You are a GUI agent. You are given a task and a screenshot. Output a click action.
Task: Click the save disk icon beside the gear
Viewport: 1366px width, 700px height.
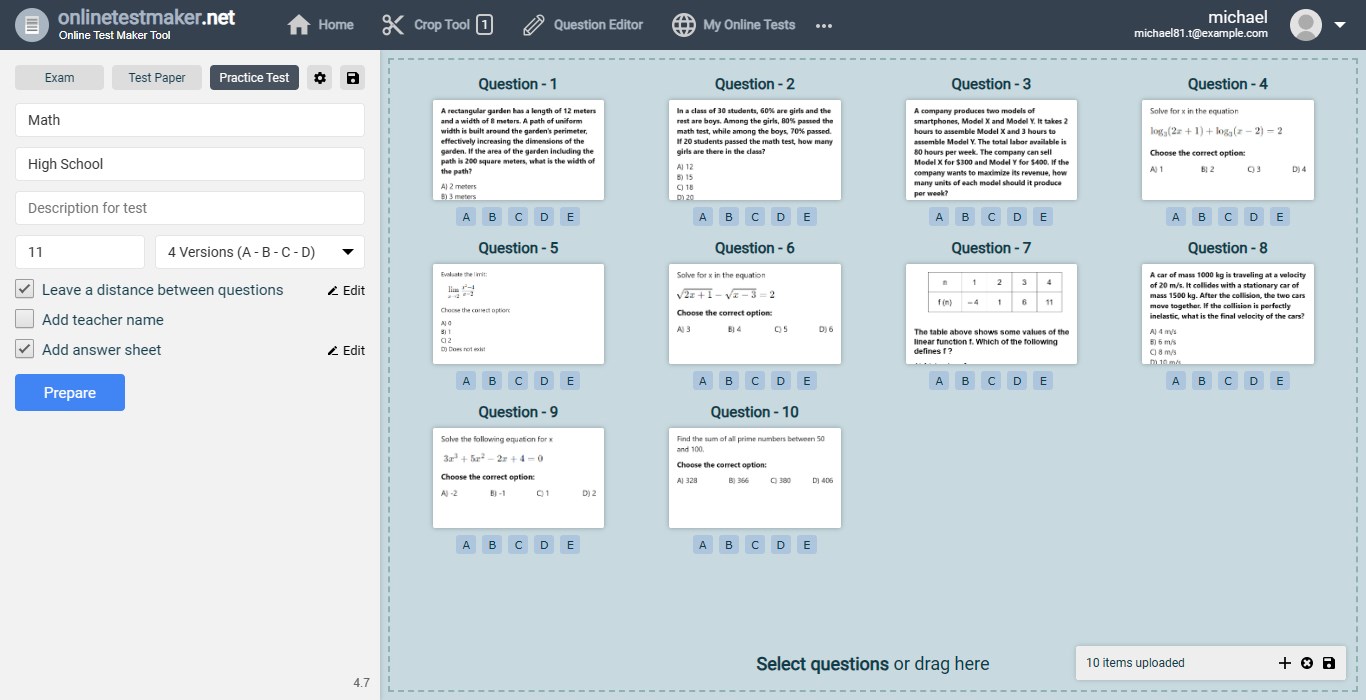tap(351, 78)
